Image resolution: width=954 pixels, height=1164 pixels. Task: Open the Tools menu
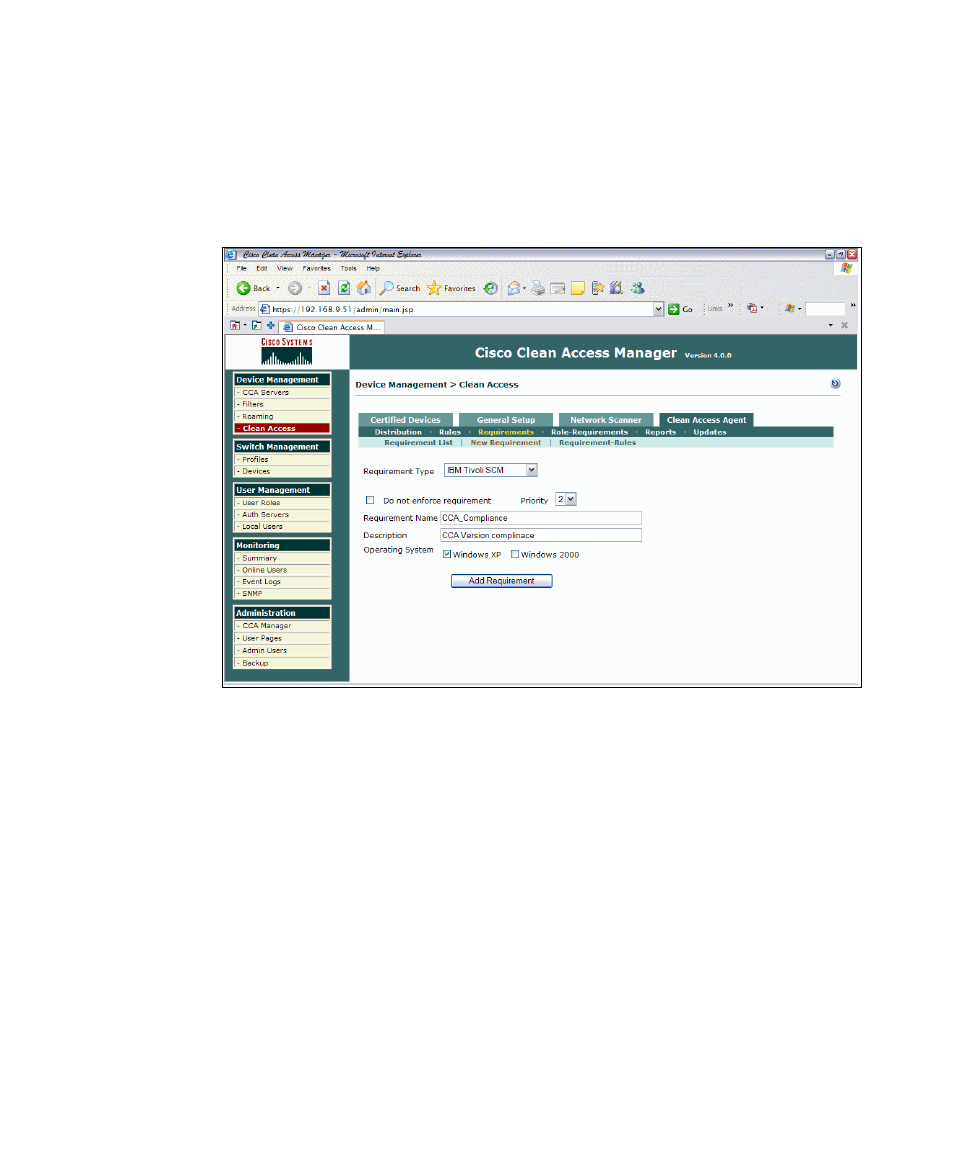coord(349,269)
